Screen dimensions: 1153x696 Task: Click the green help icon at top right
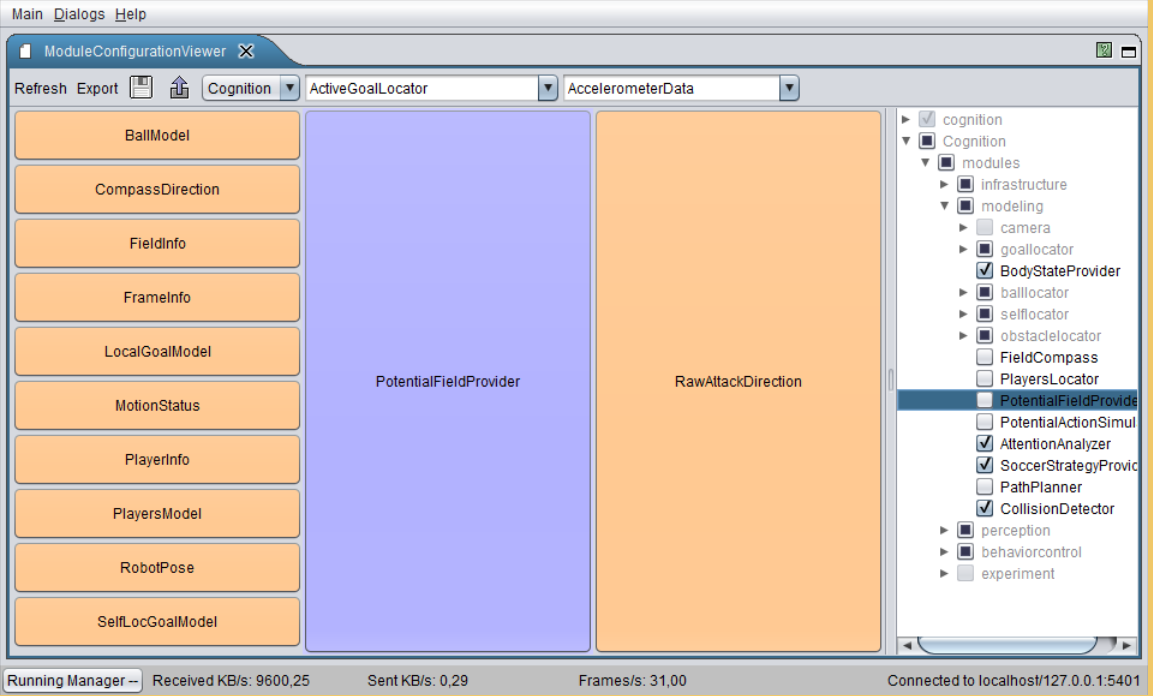(x=1104, y=51)
